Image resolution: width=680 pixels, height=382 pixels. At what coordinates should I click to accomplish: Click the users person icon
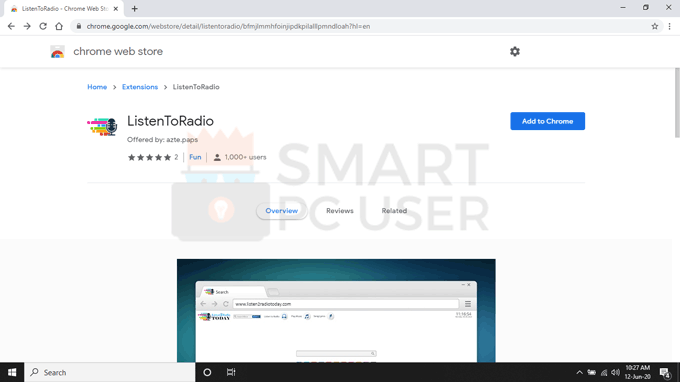coord(217,157)
